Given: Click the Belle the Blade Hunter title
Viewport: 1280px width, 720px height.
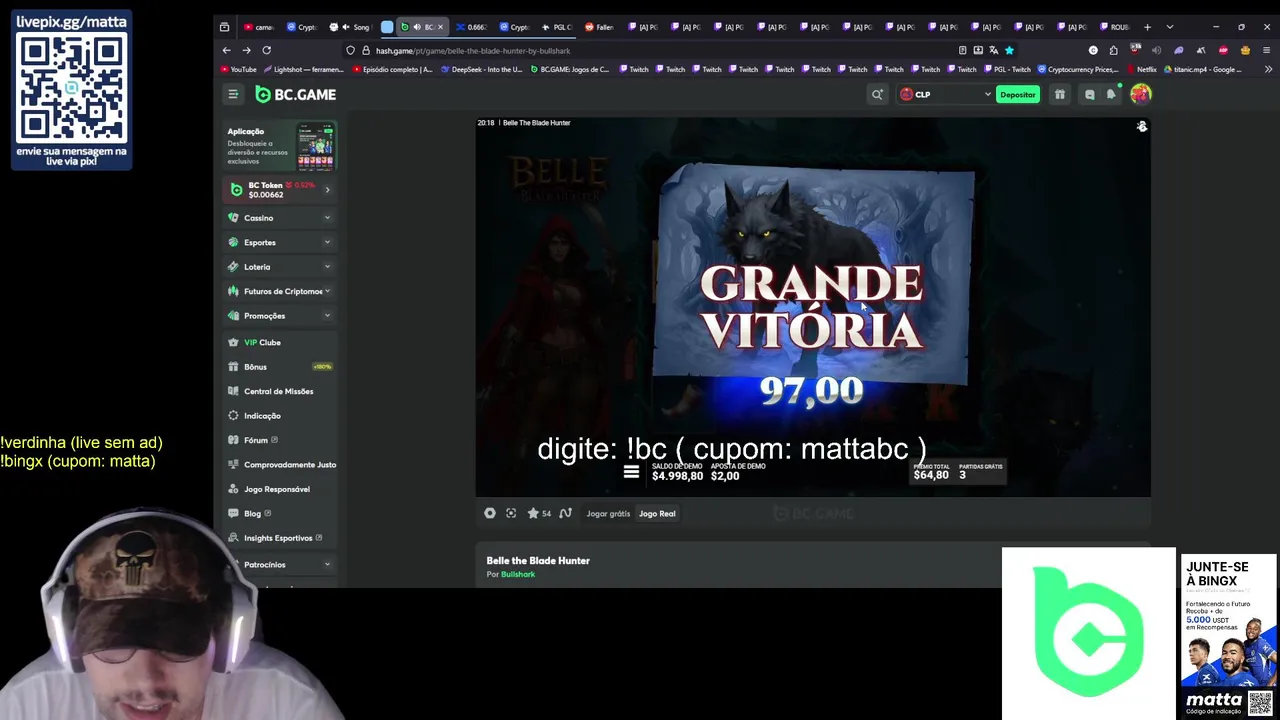Looking at the screenshot, I should (x=538, y=560).
